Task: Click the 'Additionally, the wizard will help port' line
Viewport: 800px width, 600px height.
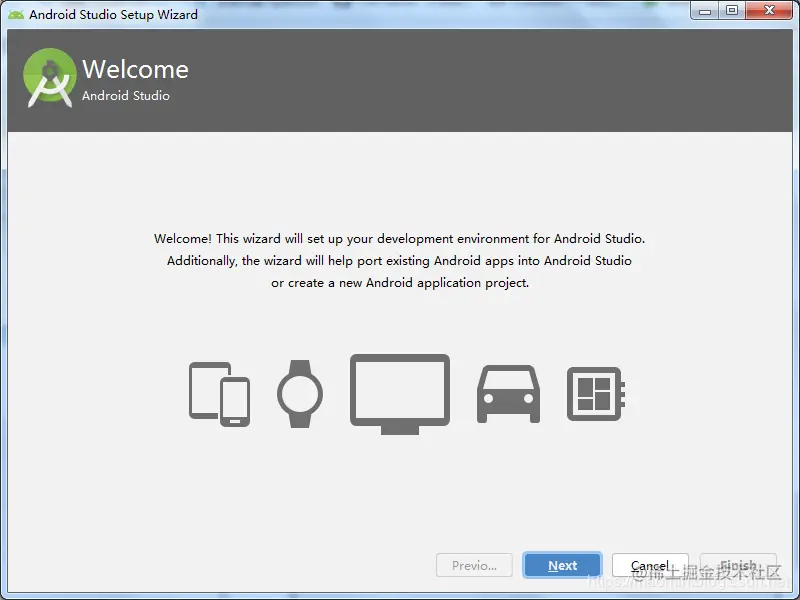Action: (x=399, y=261)
